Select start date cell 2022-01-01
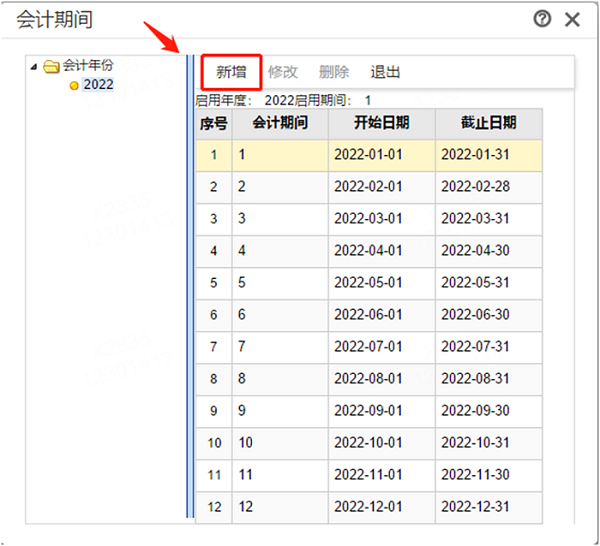600x546 pixels. [x=382, y=155]
